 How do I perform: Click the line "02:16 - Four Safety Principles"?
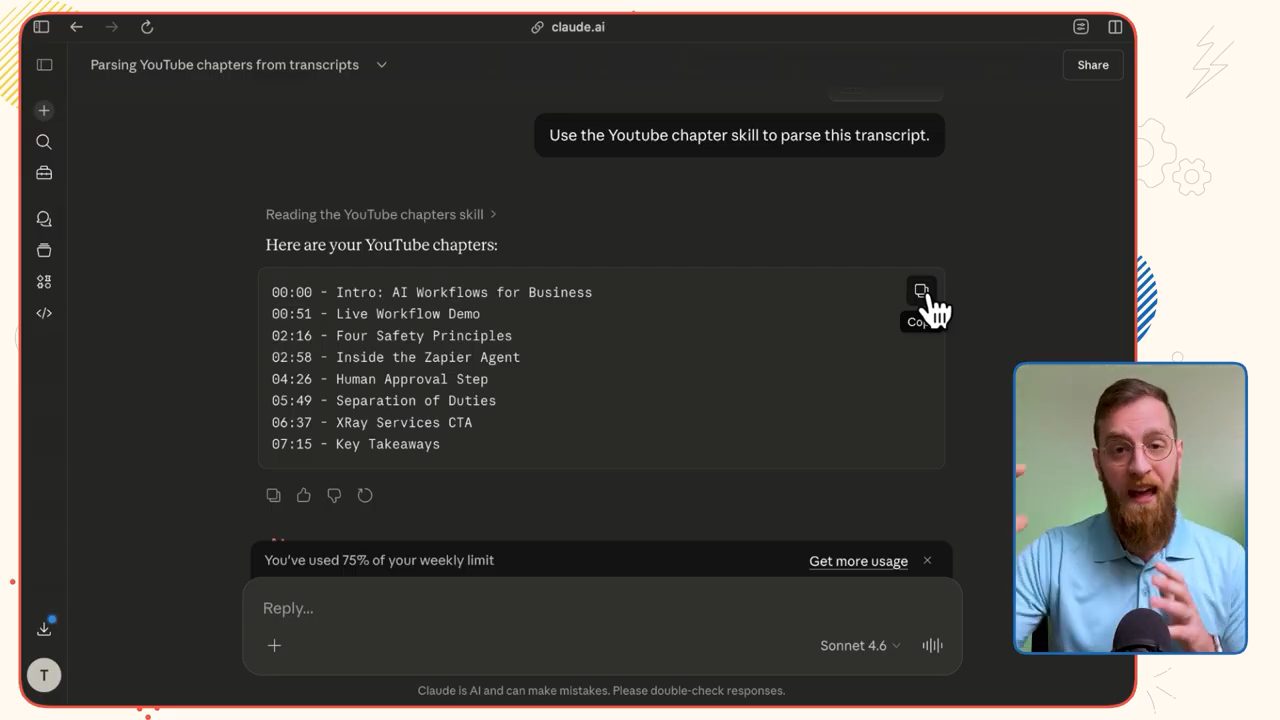tap(392, 336)
